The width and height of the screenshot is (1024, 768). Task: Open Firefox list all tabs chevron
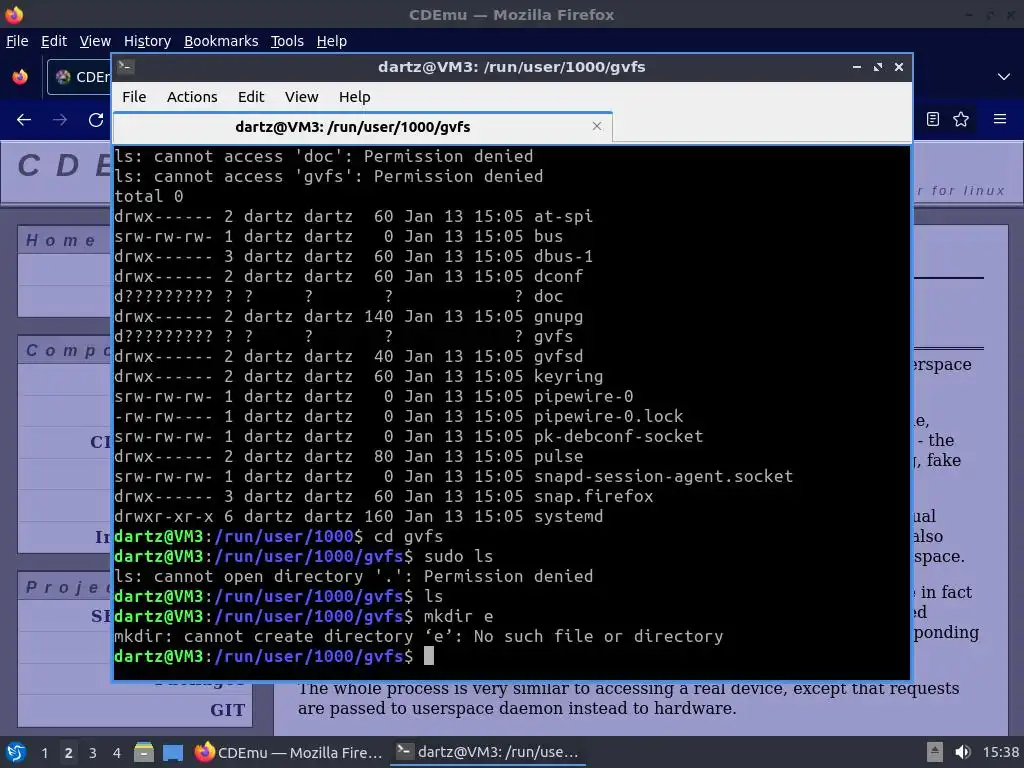1004,77
